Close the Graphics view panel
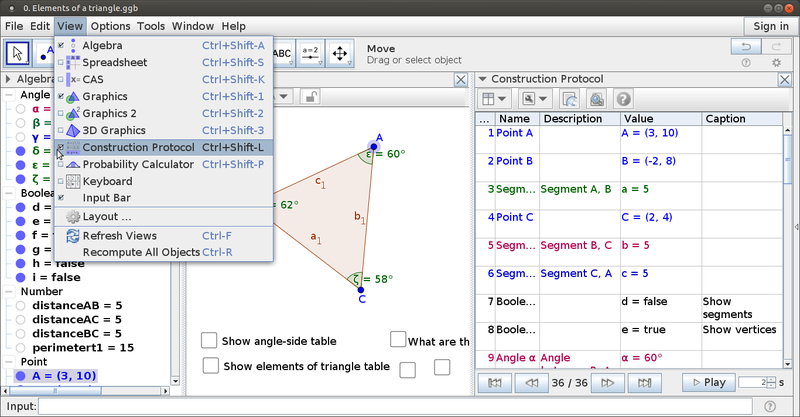800x417 pixels. [461, 80]
